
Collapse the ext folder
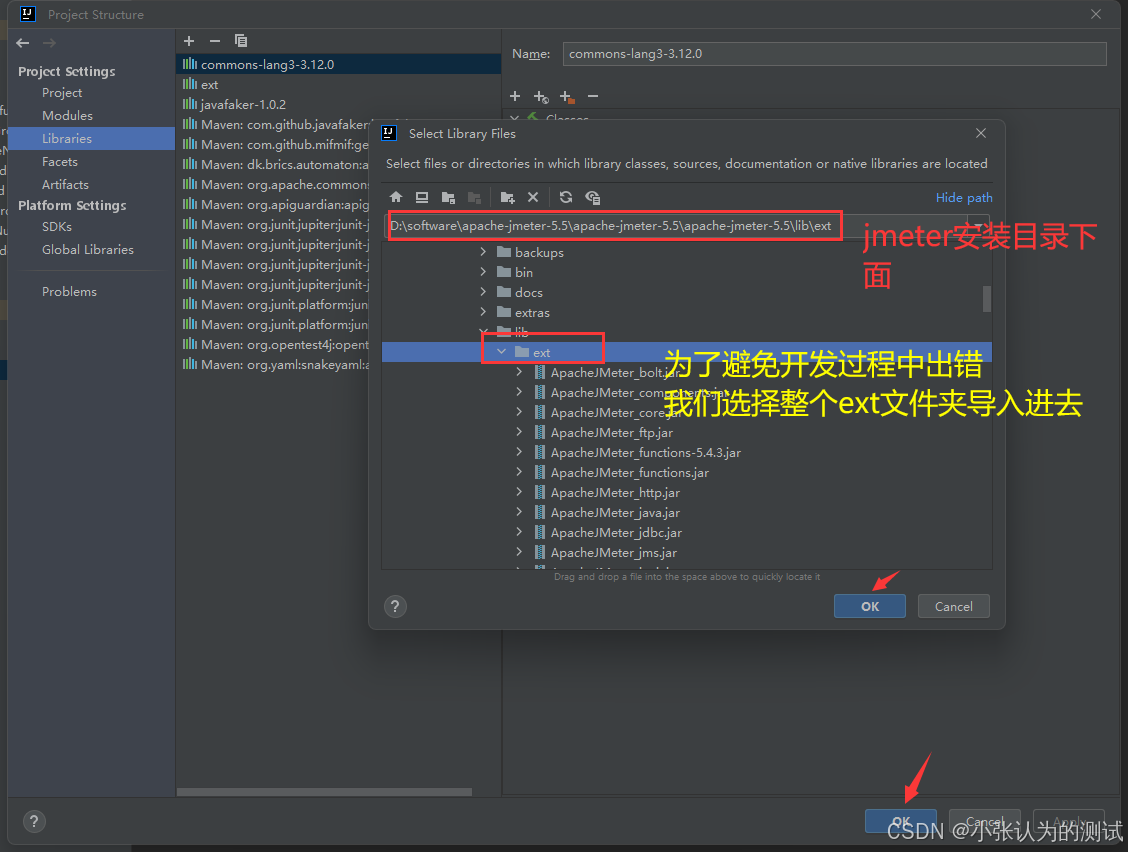click(x=501, y=352)
